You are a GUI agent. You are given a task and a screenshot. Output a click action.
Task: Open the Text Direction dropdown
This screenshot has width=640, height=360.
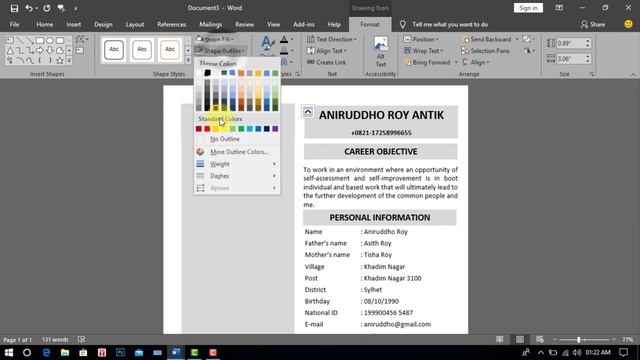coord(331,39)
